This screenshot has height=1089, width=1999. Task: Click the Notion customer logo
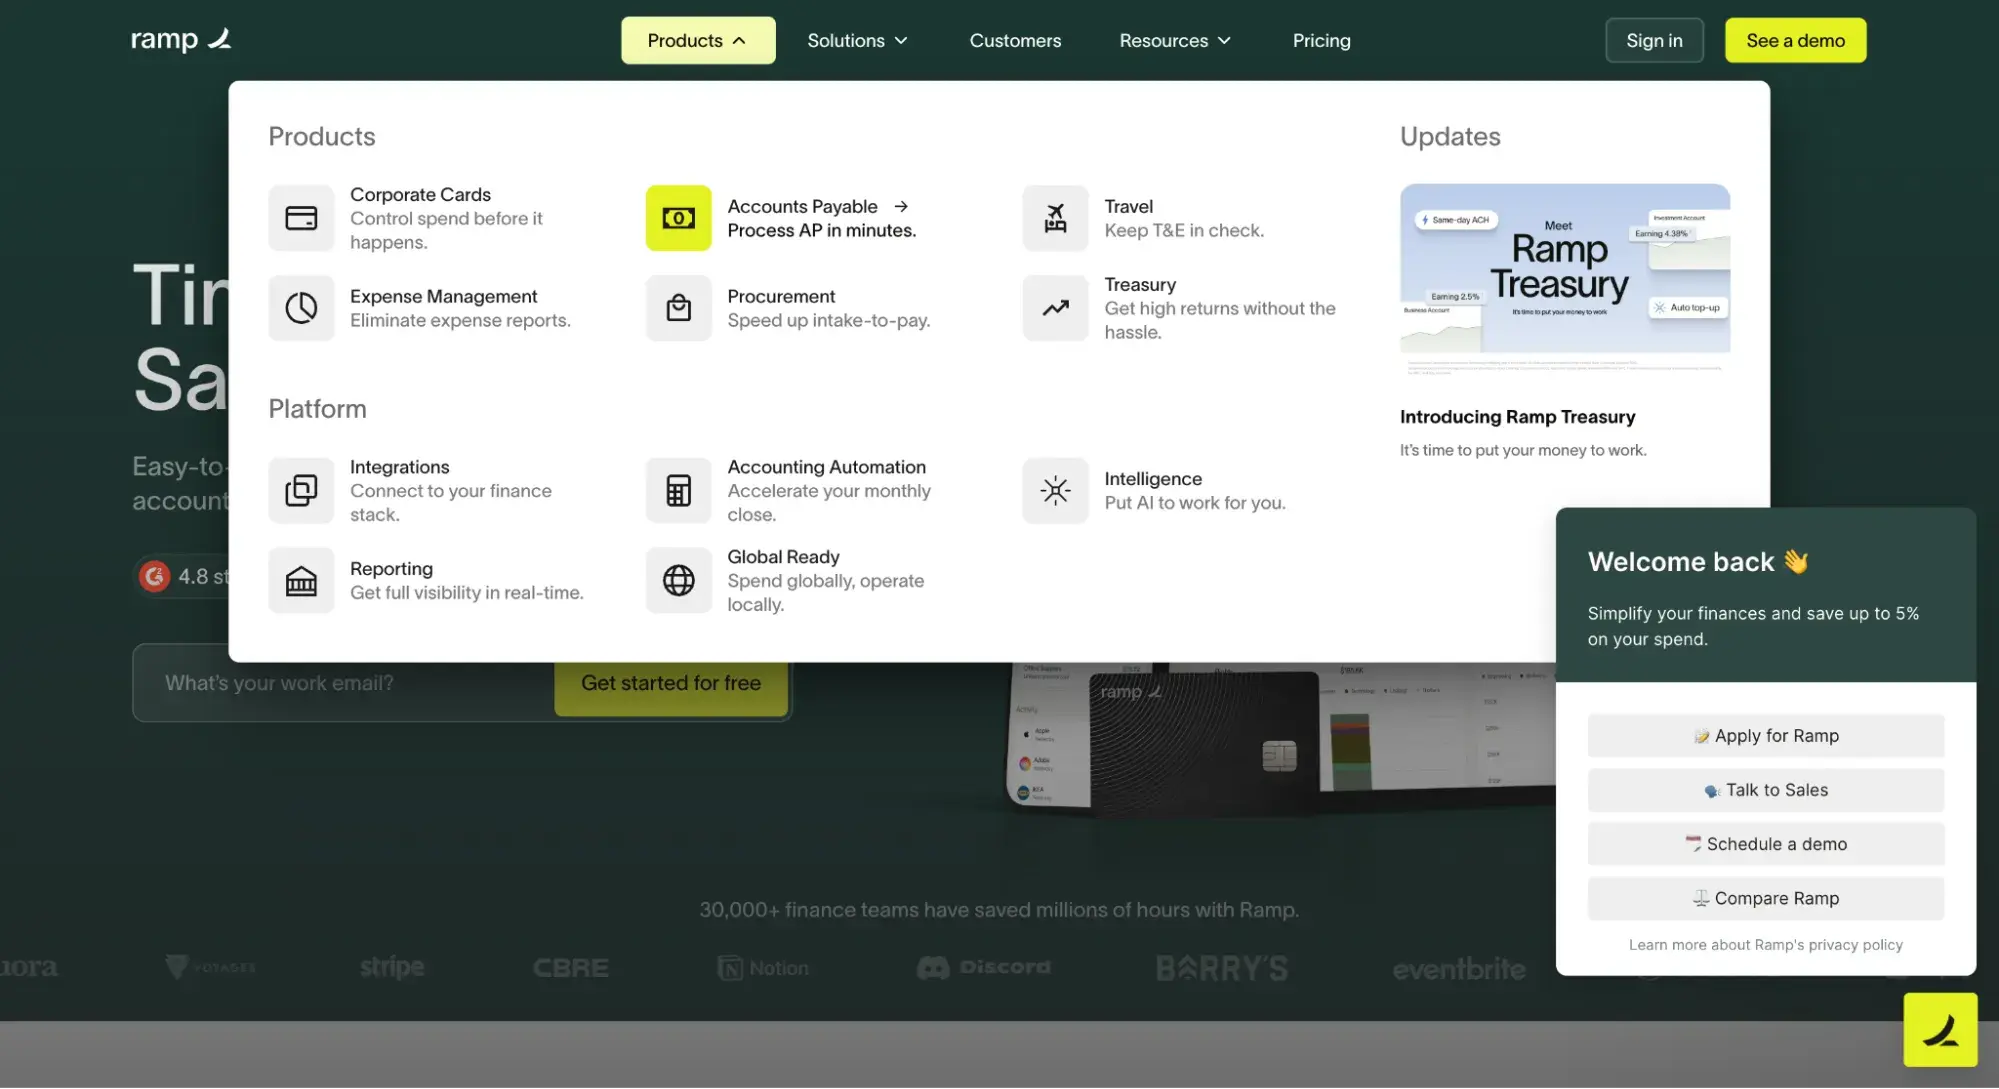click(762, 968)
